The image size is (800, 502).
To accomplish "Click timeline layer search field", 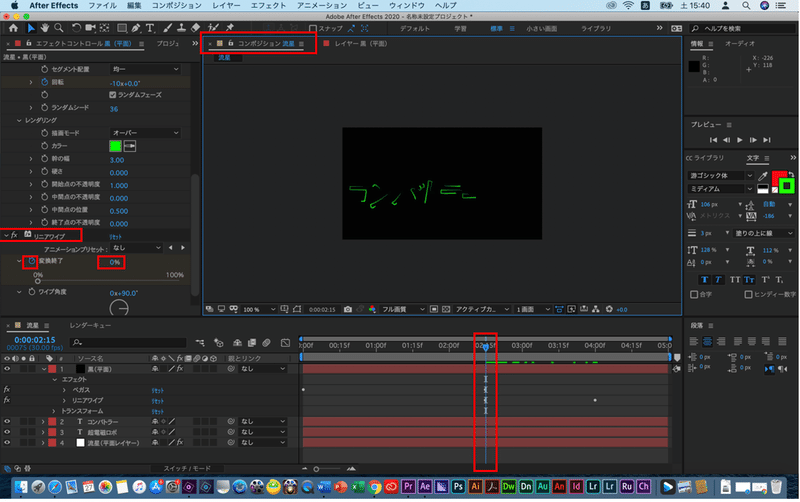I will tap(128, 343).
